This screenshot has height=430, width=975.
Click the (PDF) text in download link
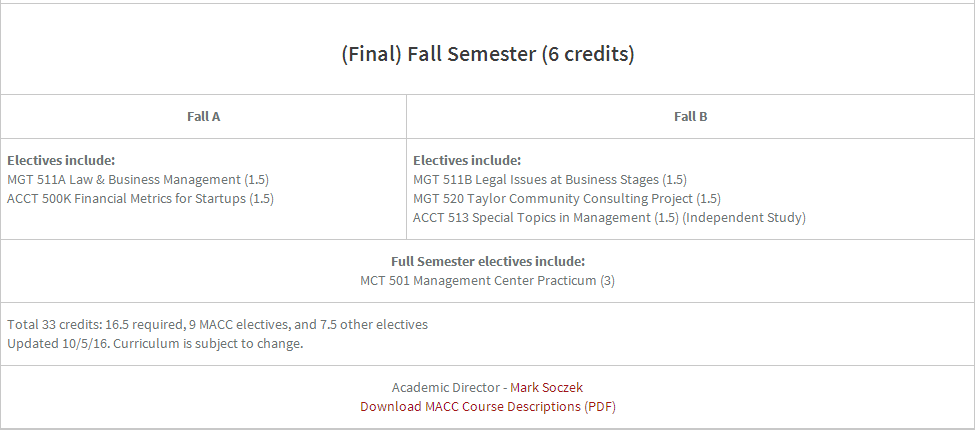tap(599, 406)
